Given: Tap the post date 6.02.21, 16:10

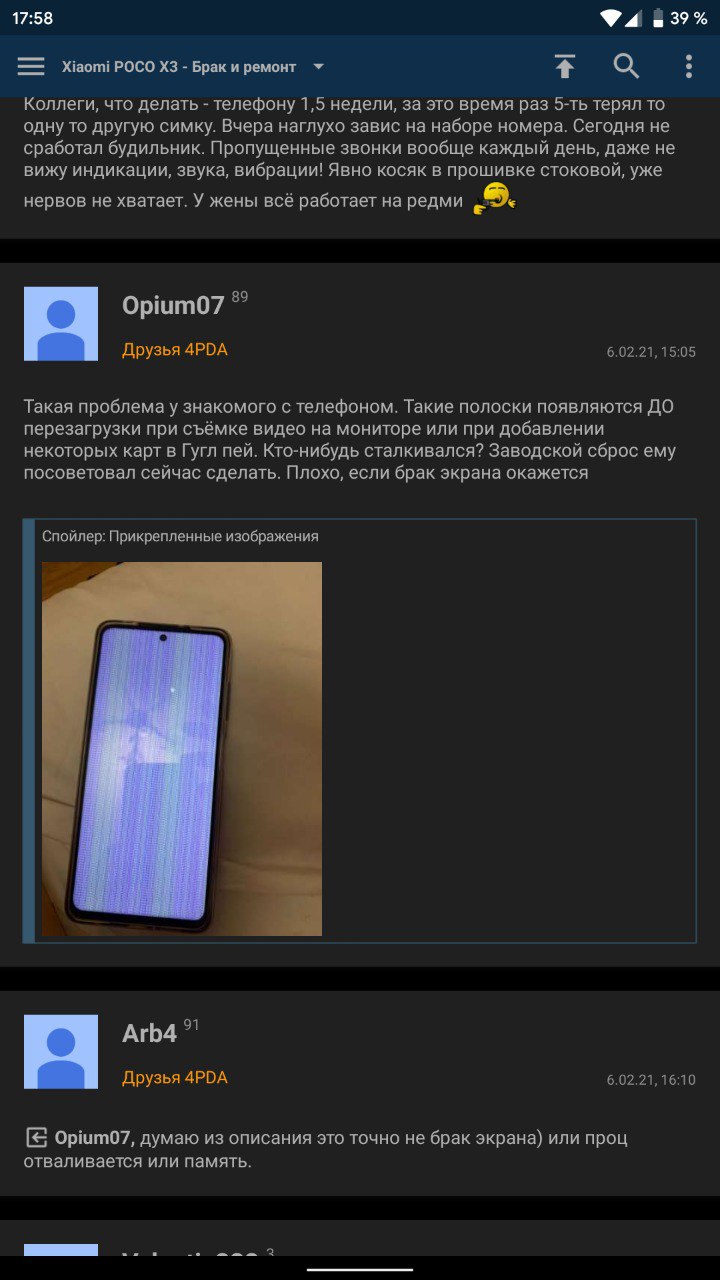Looking at the screenshot, I should click(651, 1080).
